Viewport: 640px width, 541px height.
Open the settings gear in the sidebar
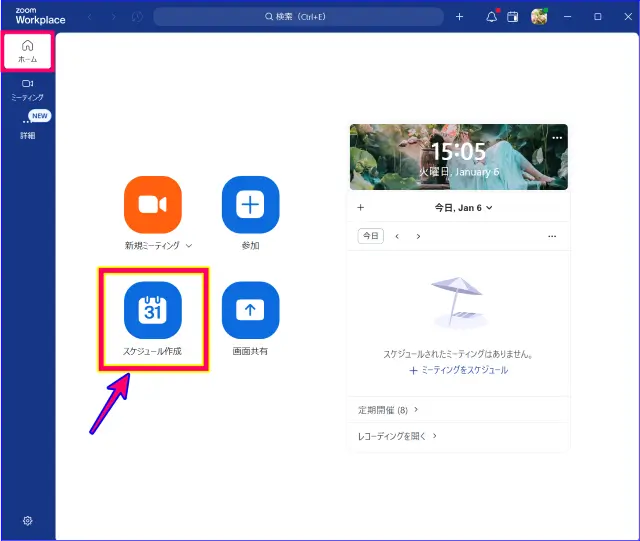(28, 520)
